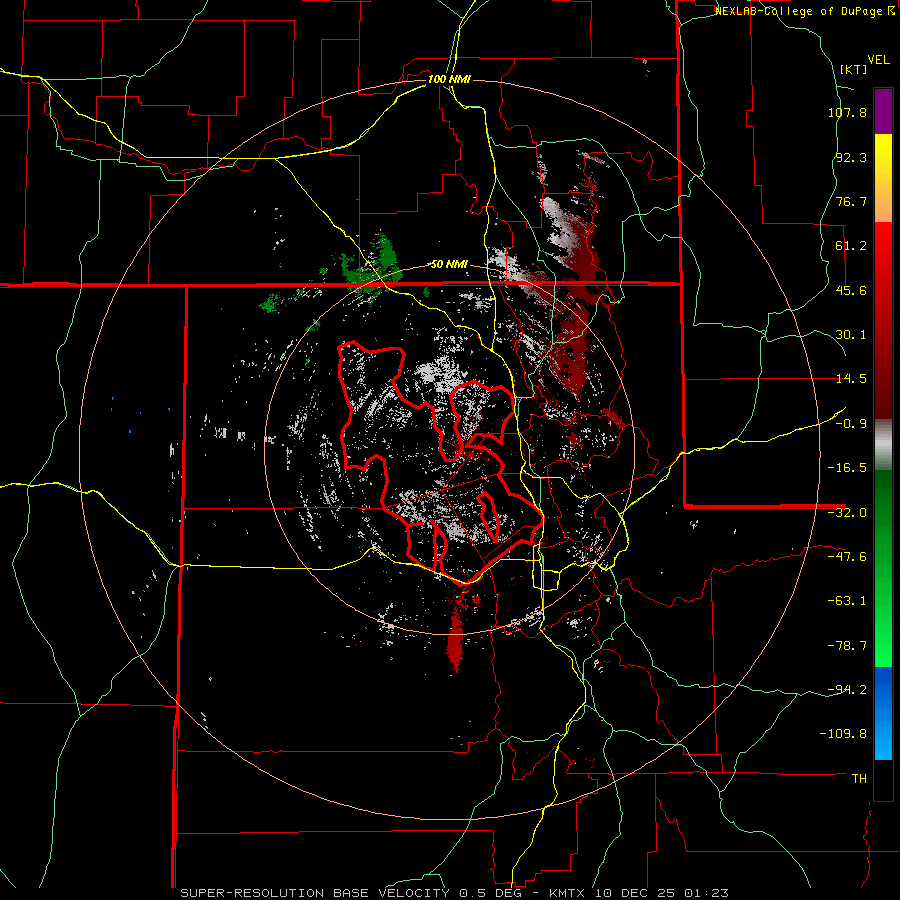Image resolution: width=900 pixels, height=900 pixels.
Task: Pick the gray-white segment of the color bar
Action: pyautogui.click(x=883, y=444)
